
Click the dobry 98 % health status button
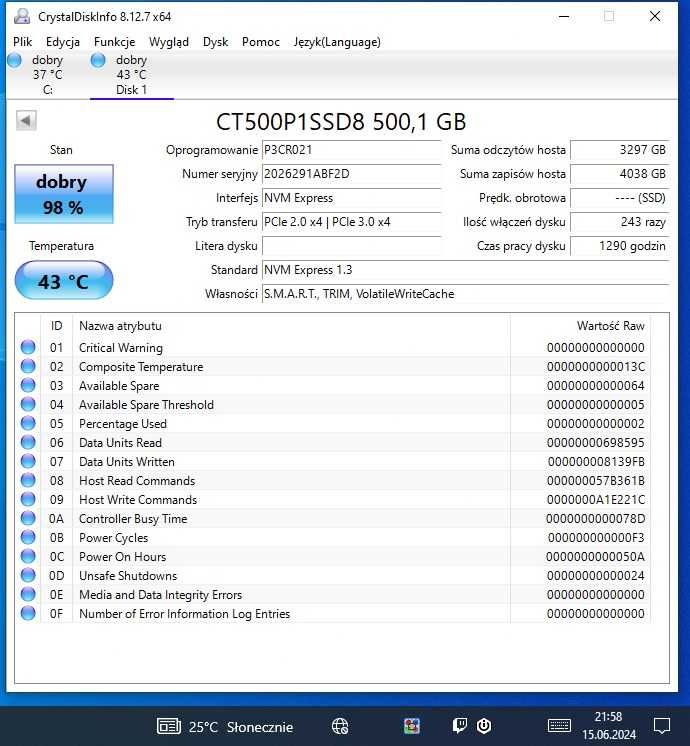[x=64, y=194]
